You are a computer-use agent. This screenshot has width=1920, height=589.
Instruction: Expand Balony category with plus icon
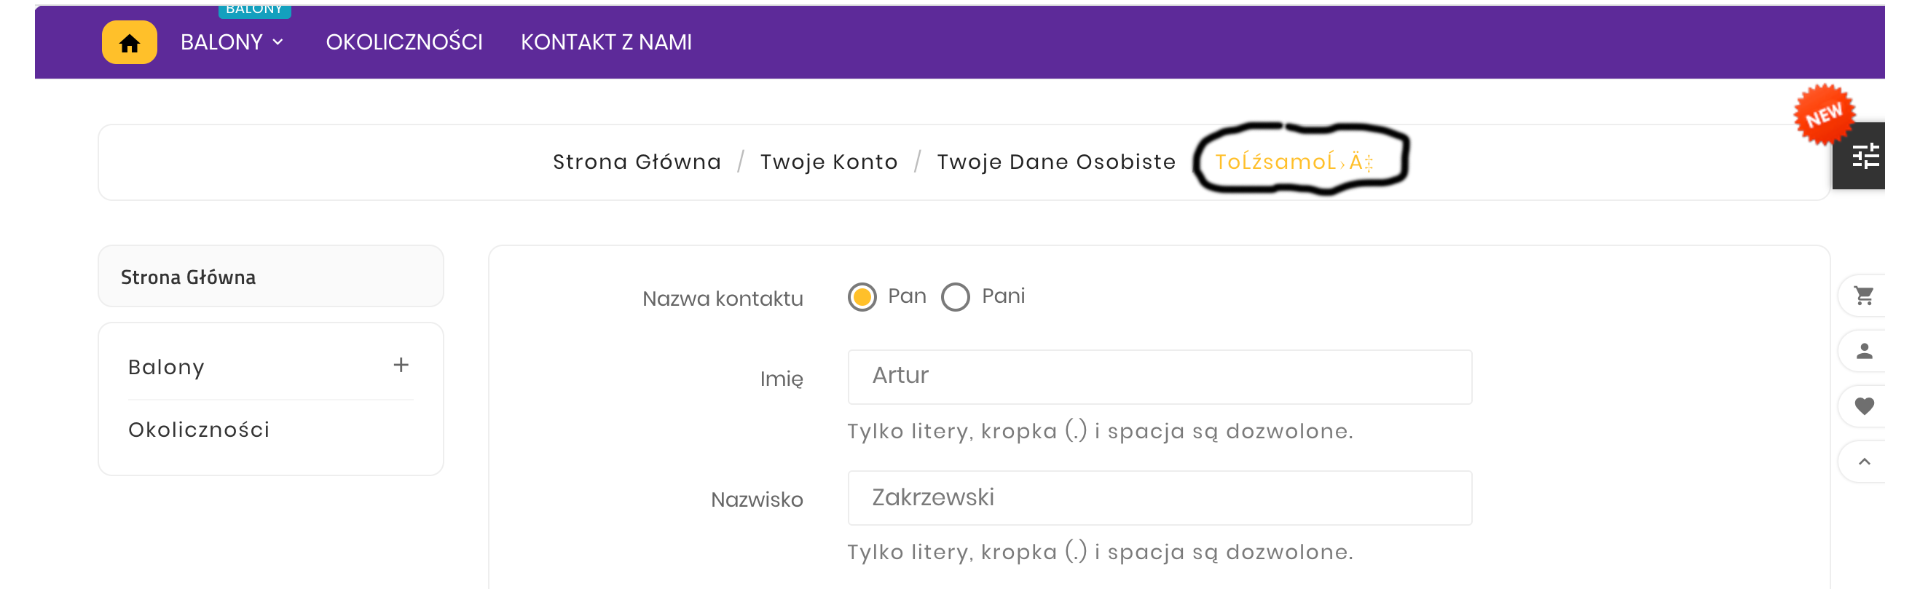tap(401, 365)
